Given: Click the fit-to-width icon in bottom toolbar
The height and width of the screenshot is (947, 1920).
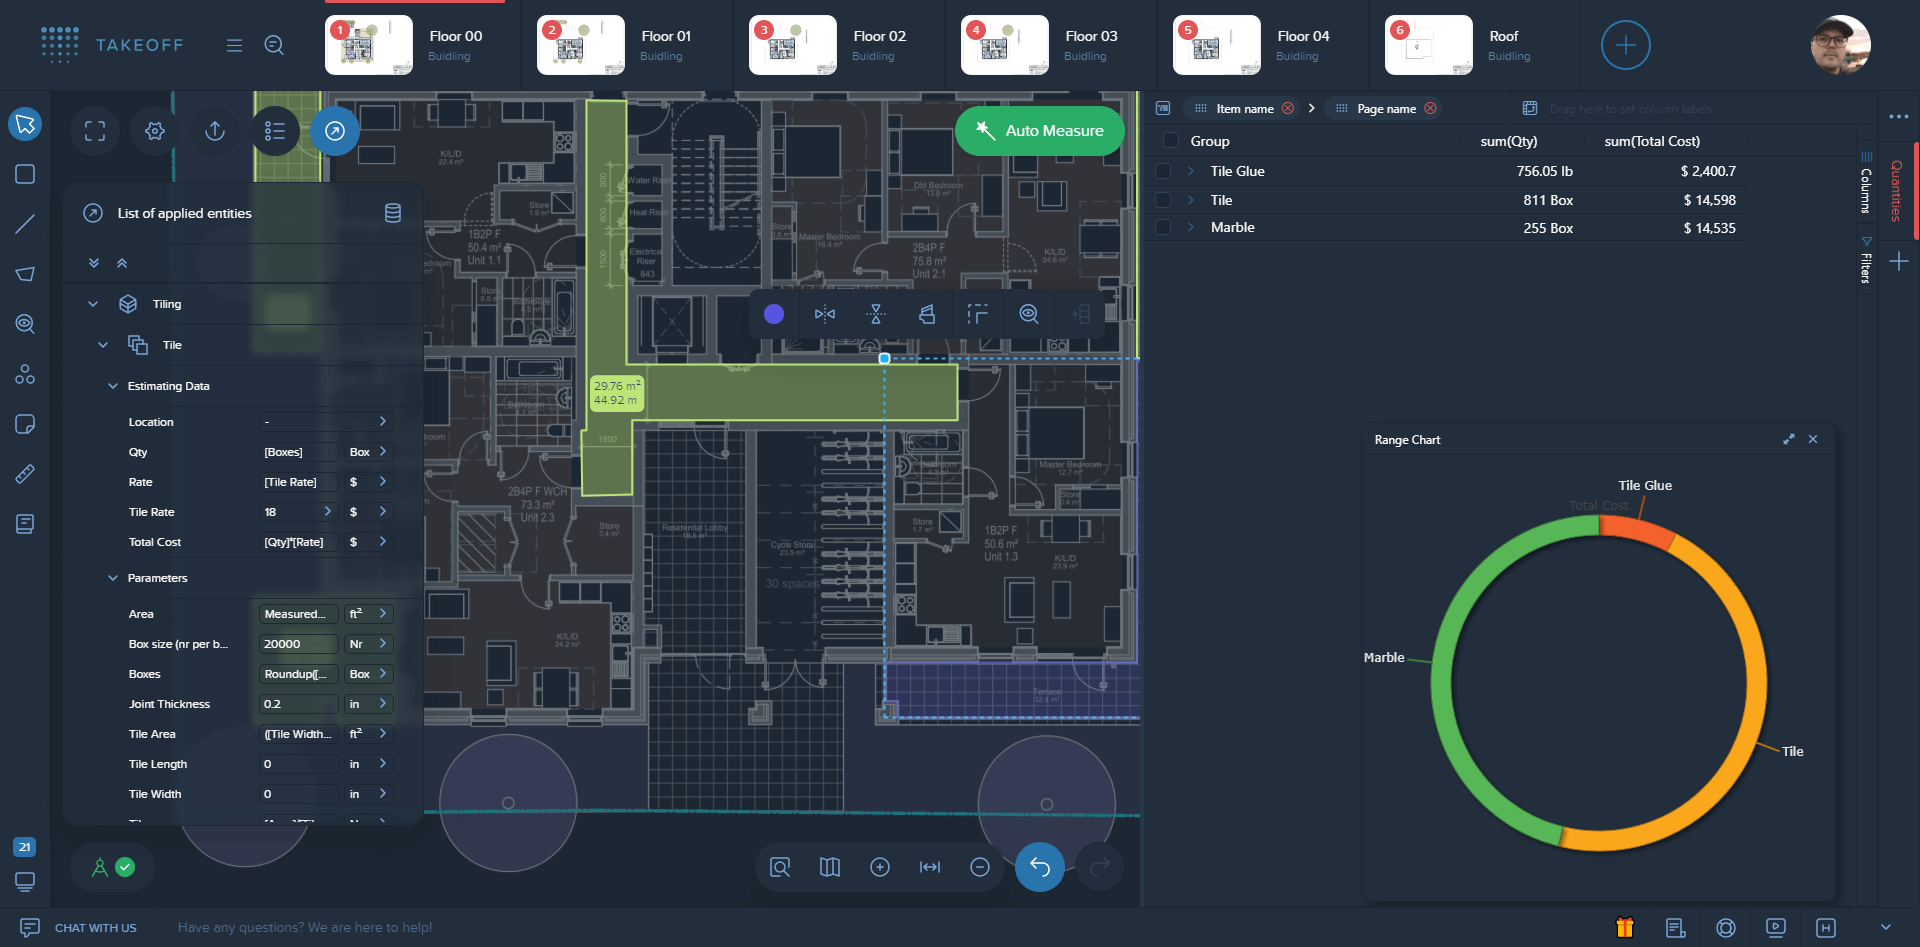Looking at the screenshot, I should click(x=930, y=867).
